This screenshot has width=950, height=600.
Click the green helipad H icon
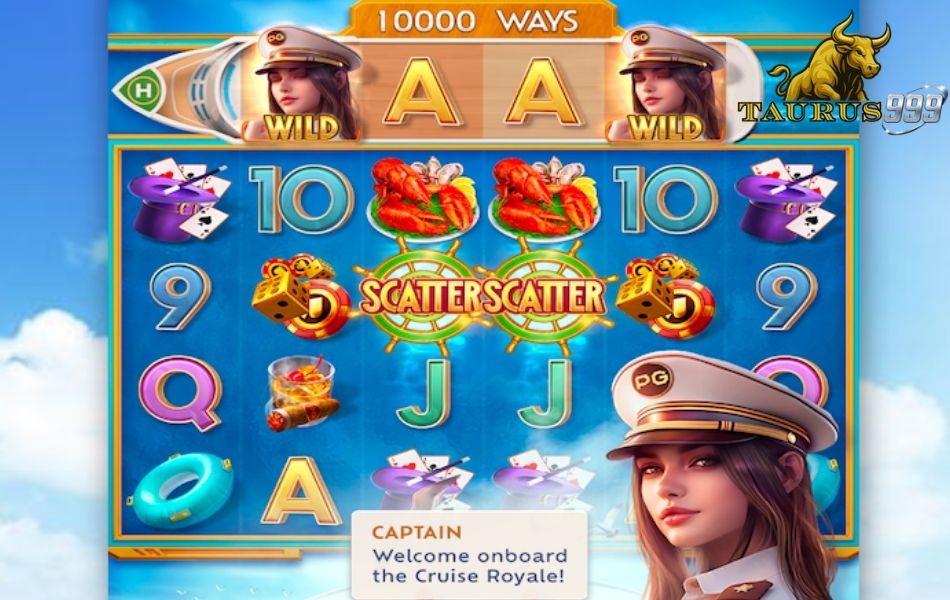[144, 92]
